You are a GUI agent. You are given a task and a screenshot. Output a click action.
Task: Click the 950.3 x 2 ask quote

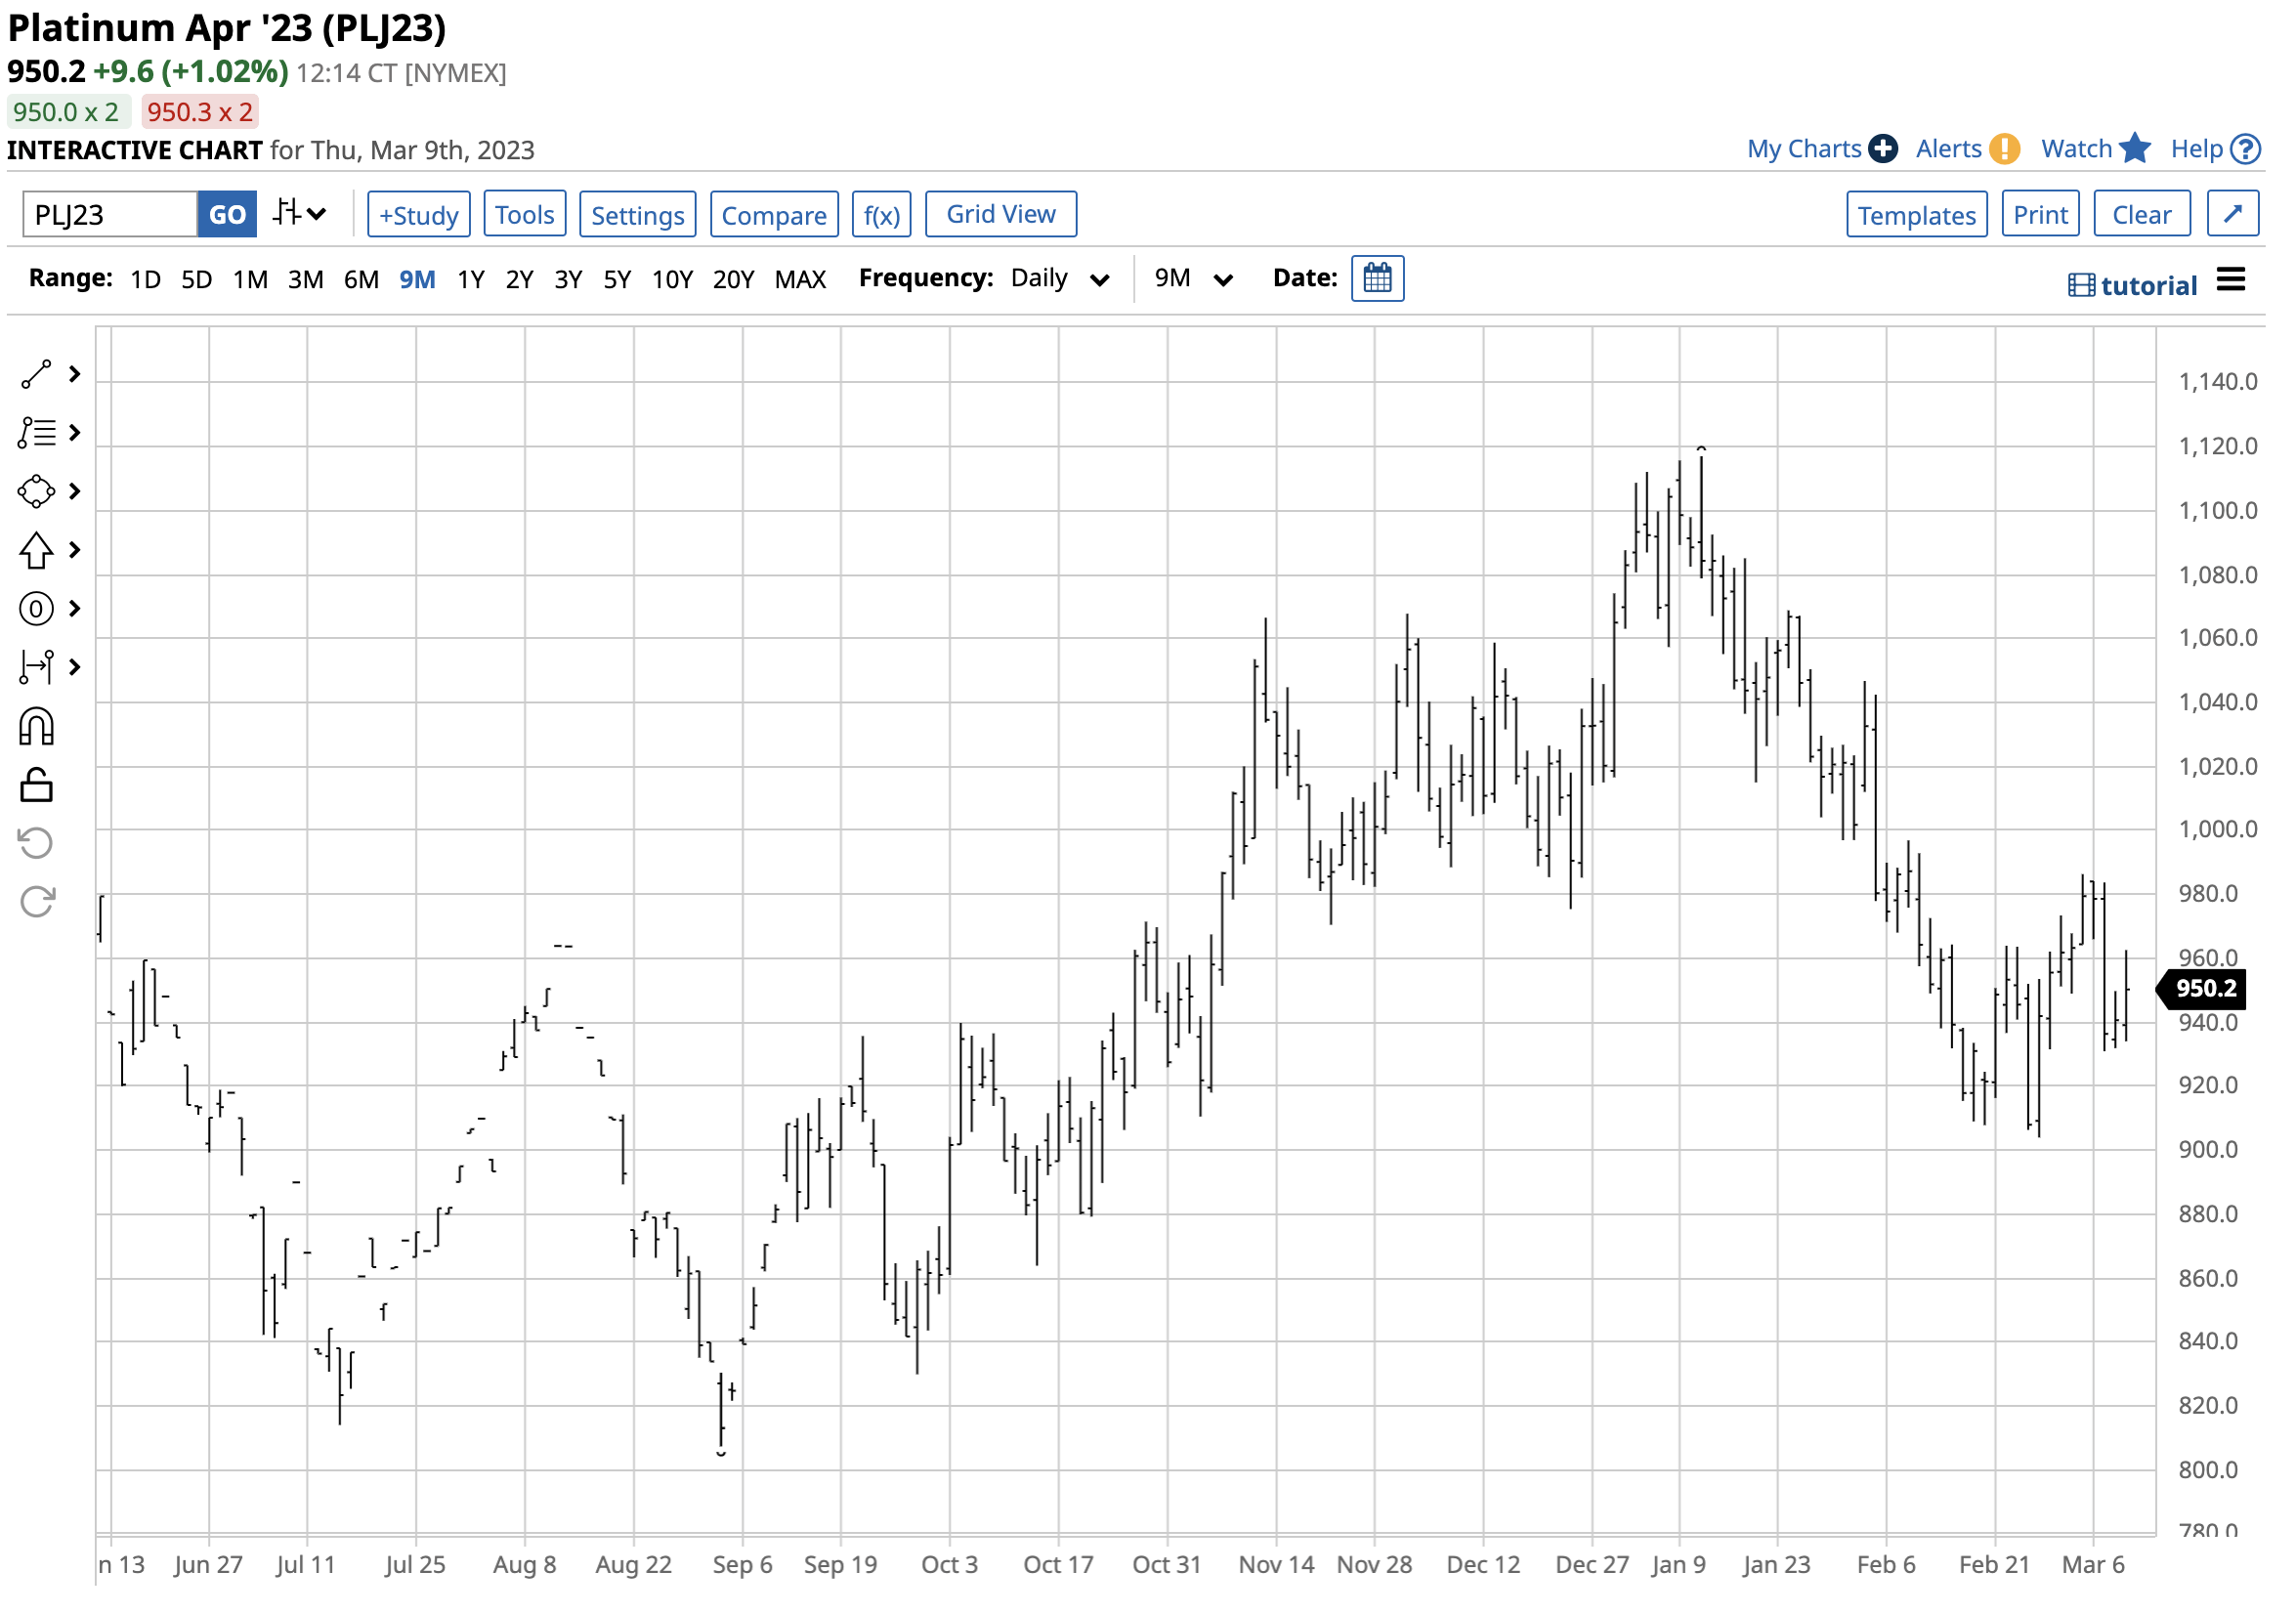point(200,112)
